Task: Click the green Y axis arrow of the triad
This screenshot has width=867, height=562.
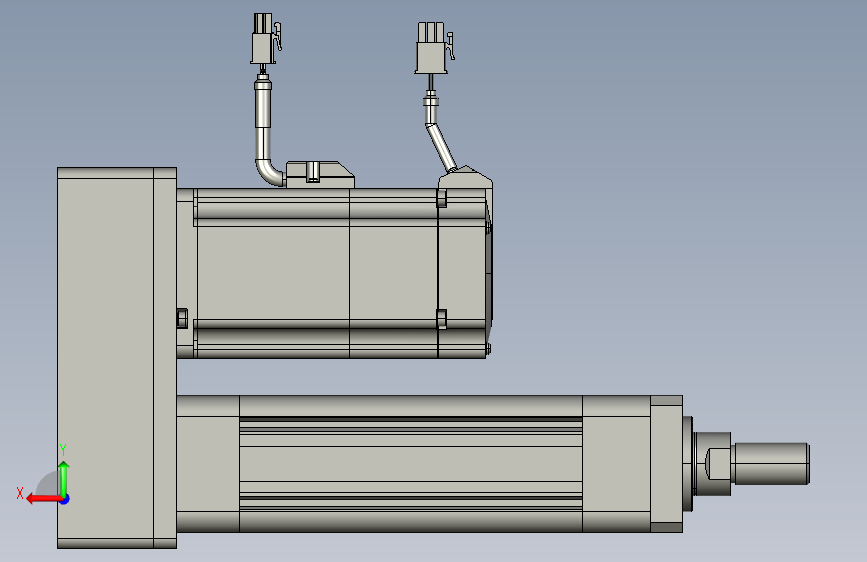Action: point(64,478)
